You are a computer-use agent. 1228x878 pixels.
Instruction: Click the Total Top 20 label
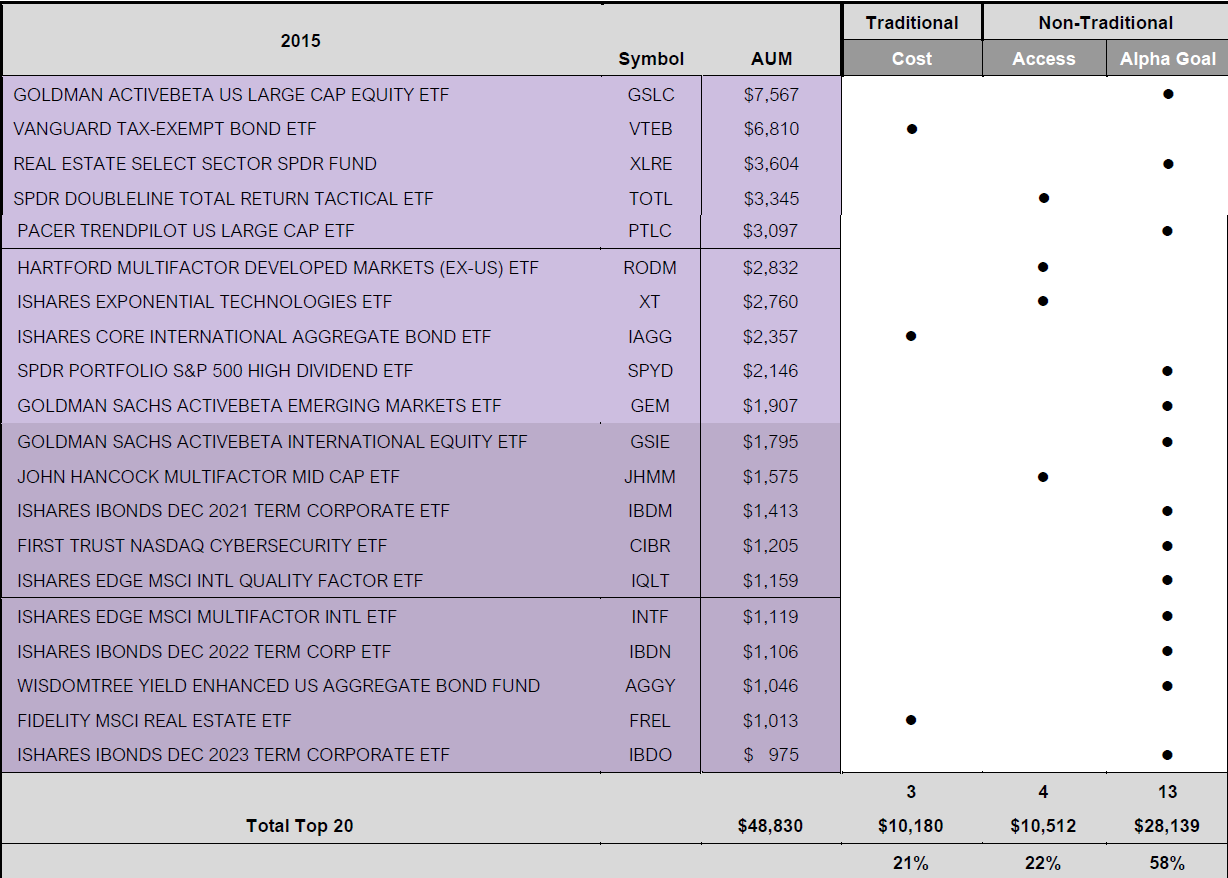pos(300,826)
